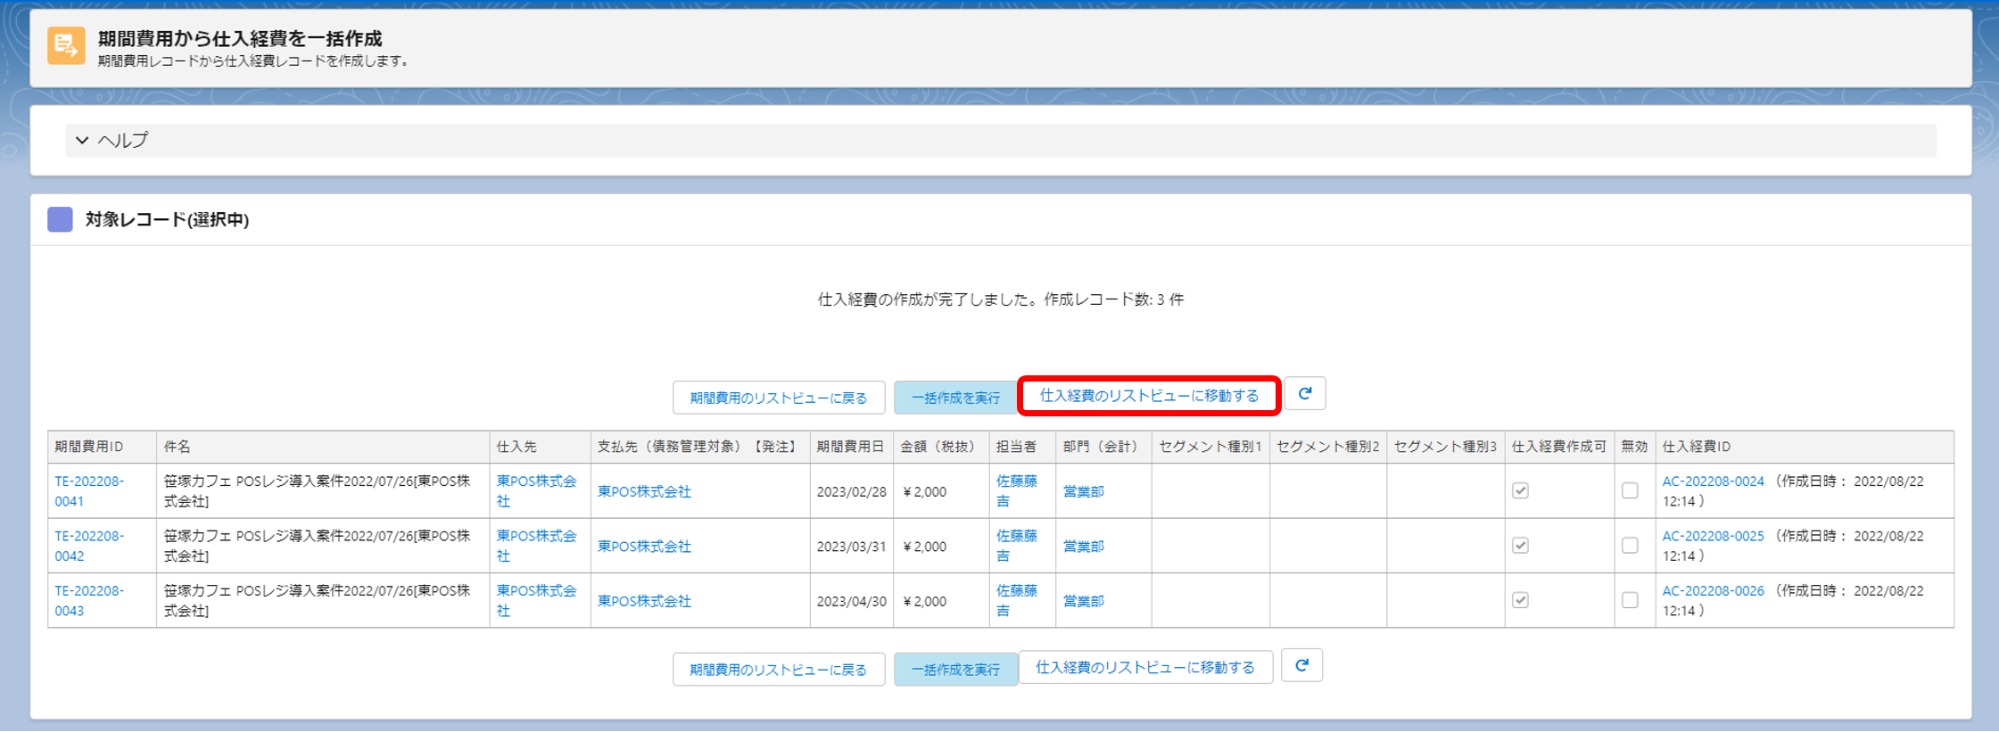Click the セグメント種別1 column header
The image size is (1999, 732).
[1210, 446]
